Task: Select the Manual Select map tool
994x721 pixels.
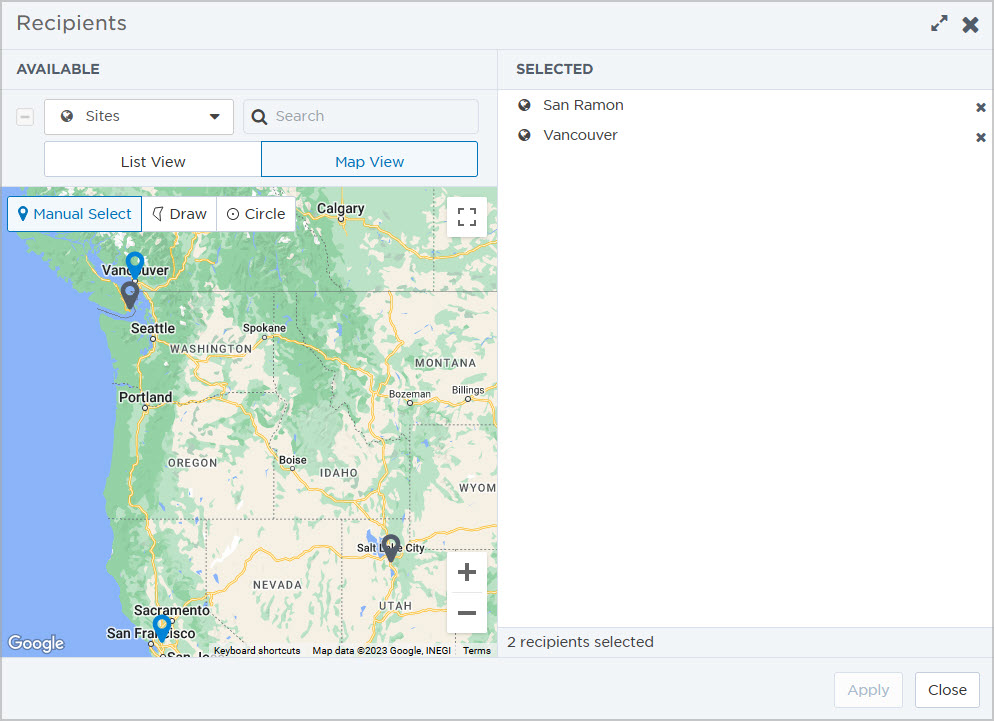Action: tap(75, 214)
